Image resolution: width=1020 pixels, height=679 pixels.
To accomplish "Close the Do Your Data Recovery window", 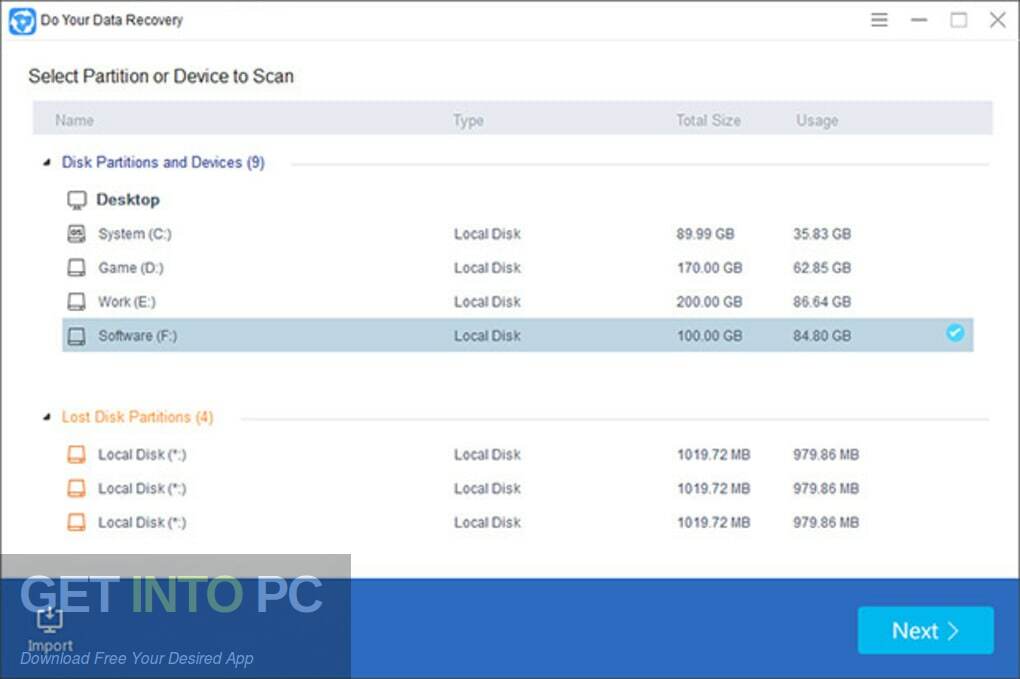I will [997, 20].
